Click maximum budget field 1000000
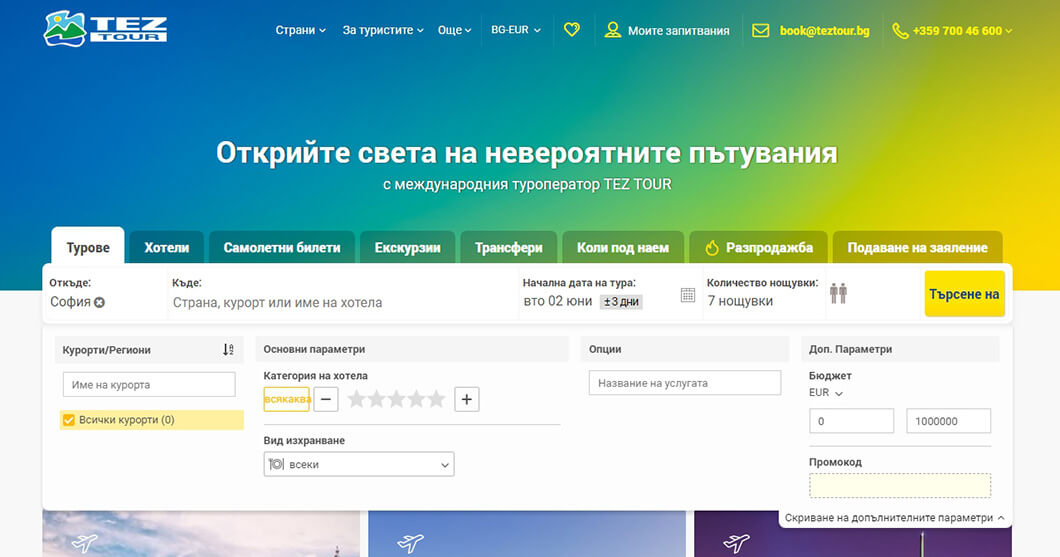The height and width of the screenshot is (557, 1060). click(948, 420)
